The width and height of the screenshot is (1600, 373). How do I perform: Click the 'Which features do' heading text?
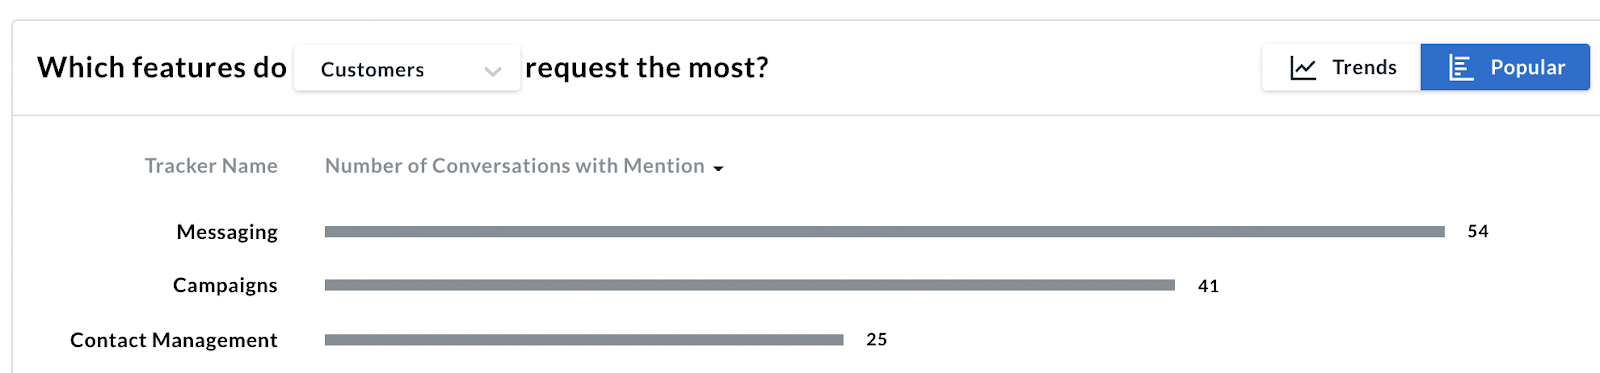pos(162,67)
